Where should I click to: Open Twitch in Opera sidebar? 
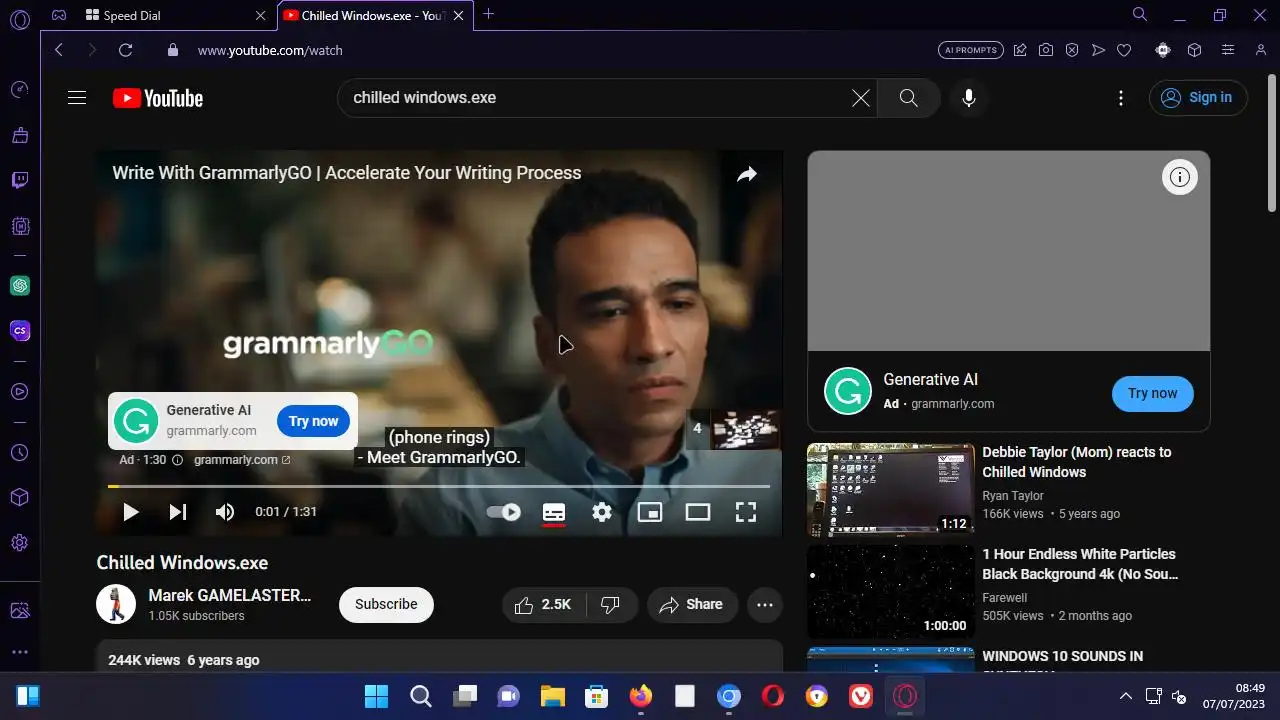click(x=20, y=180)
